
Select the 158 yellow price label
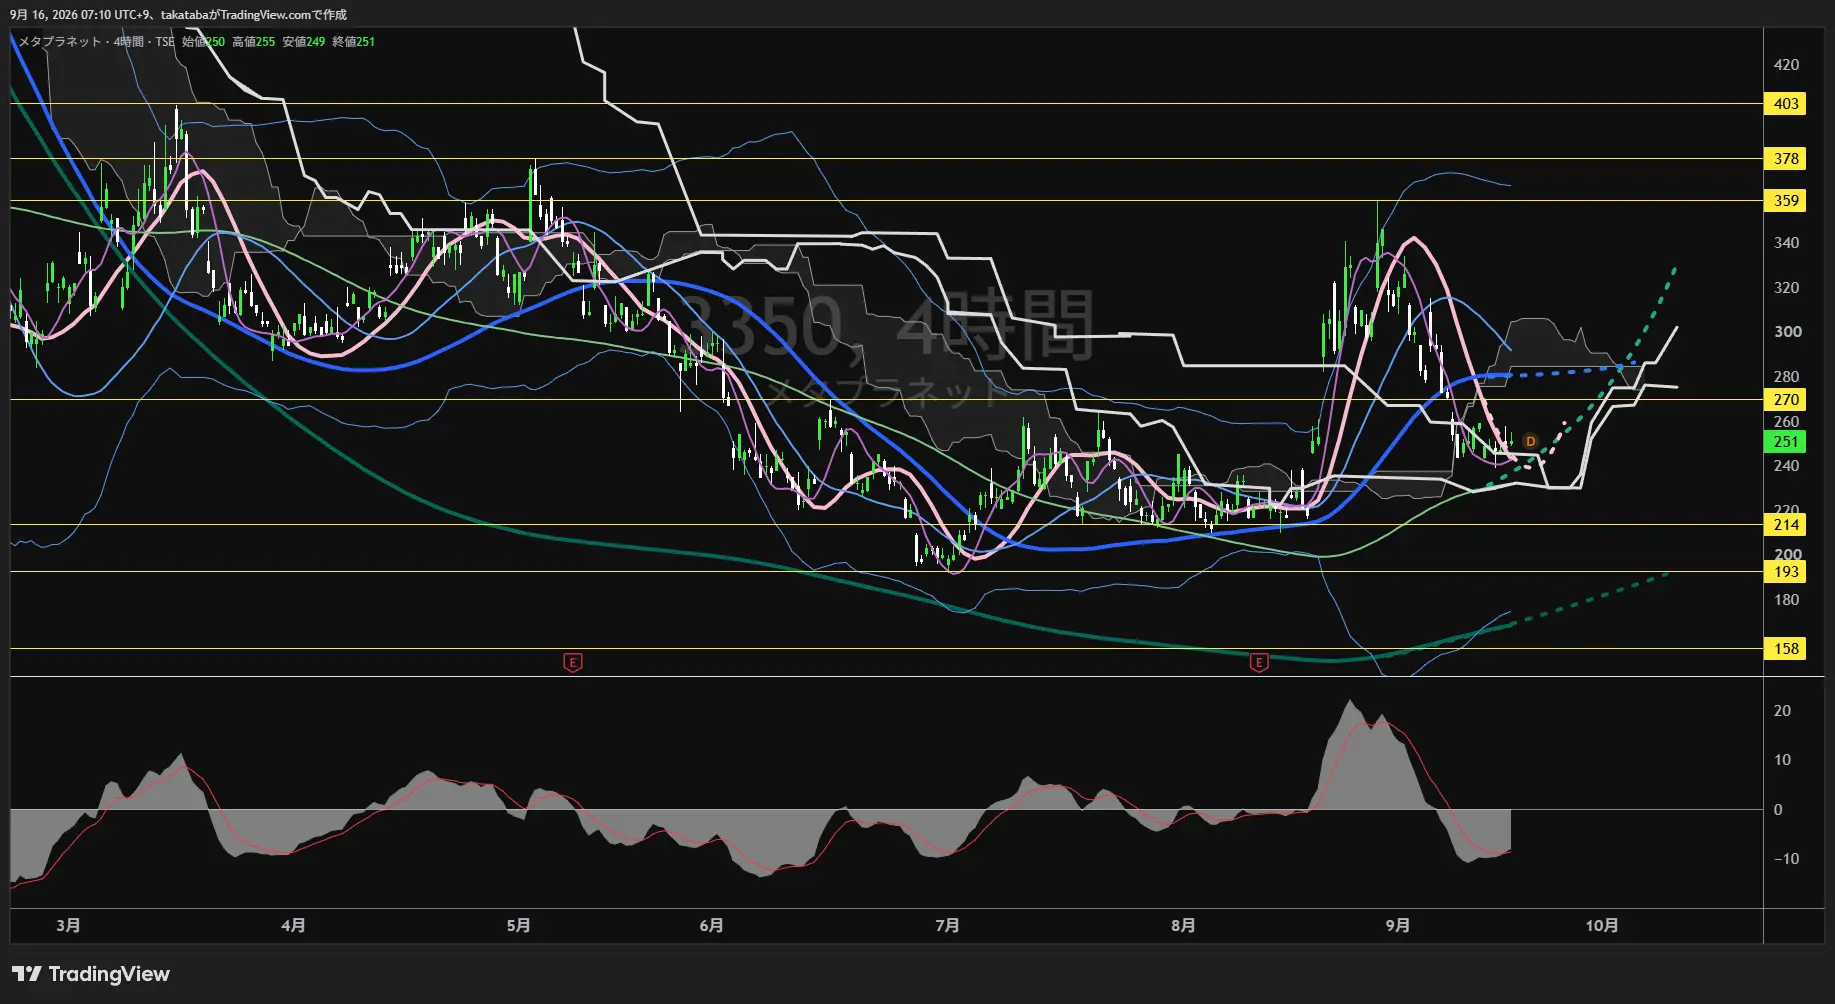pyautogui.click(x=1786, y=649)
